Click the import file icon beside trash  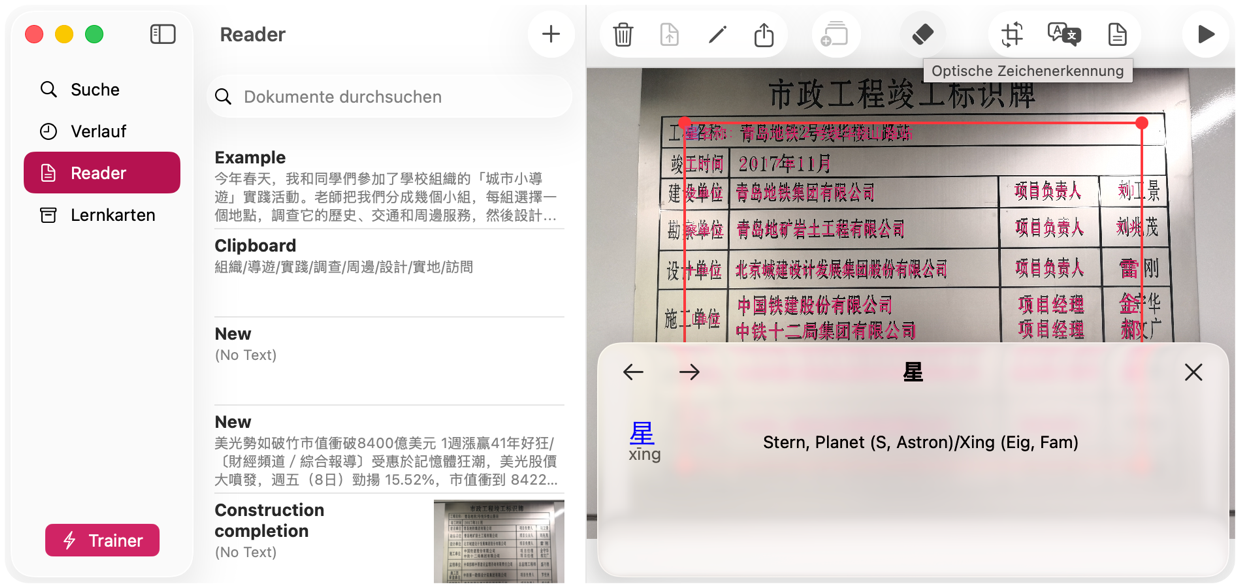(x=670, y=35)
